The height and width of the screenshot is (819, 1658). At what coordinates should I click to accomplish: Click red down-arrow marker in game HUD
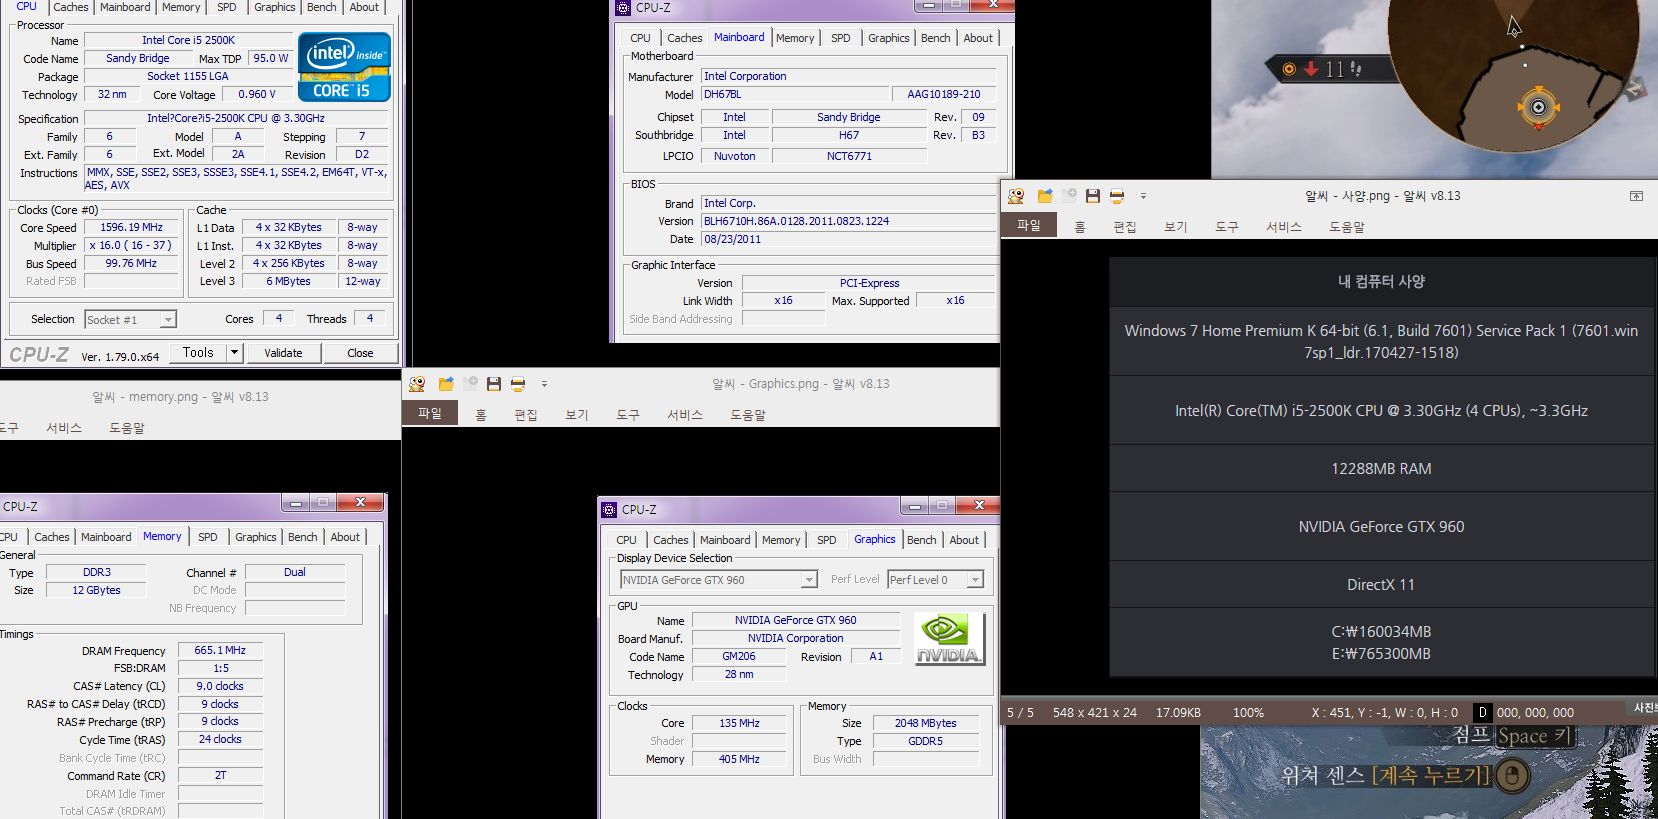tap(1311, 69)
